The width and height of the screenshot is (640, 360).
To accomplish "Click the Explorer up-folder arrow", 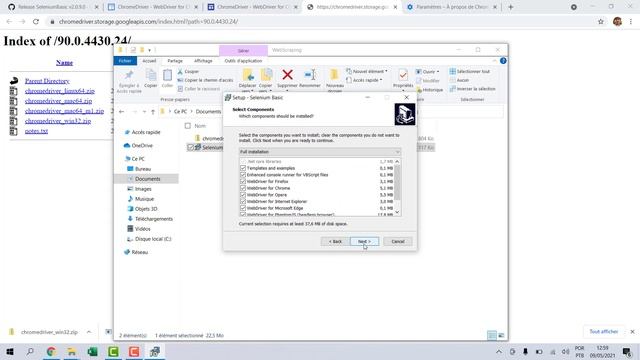I will point(153,111).
